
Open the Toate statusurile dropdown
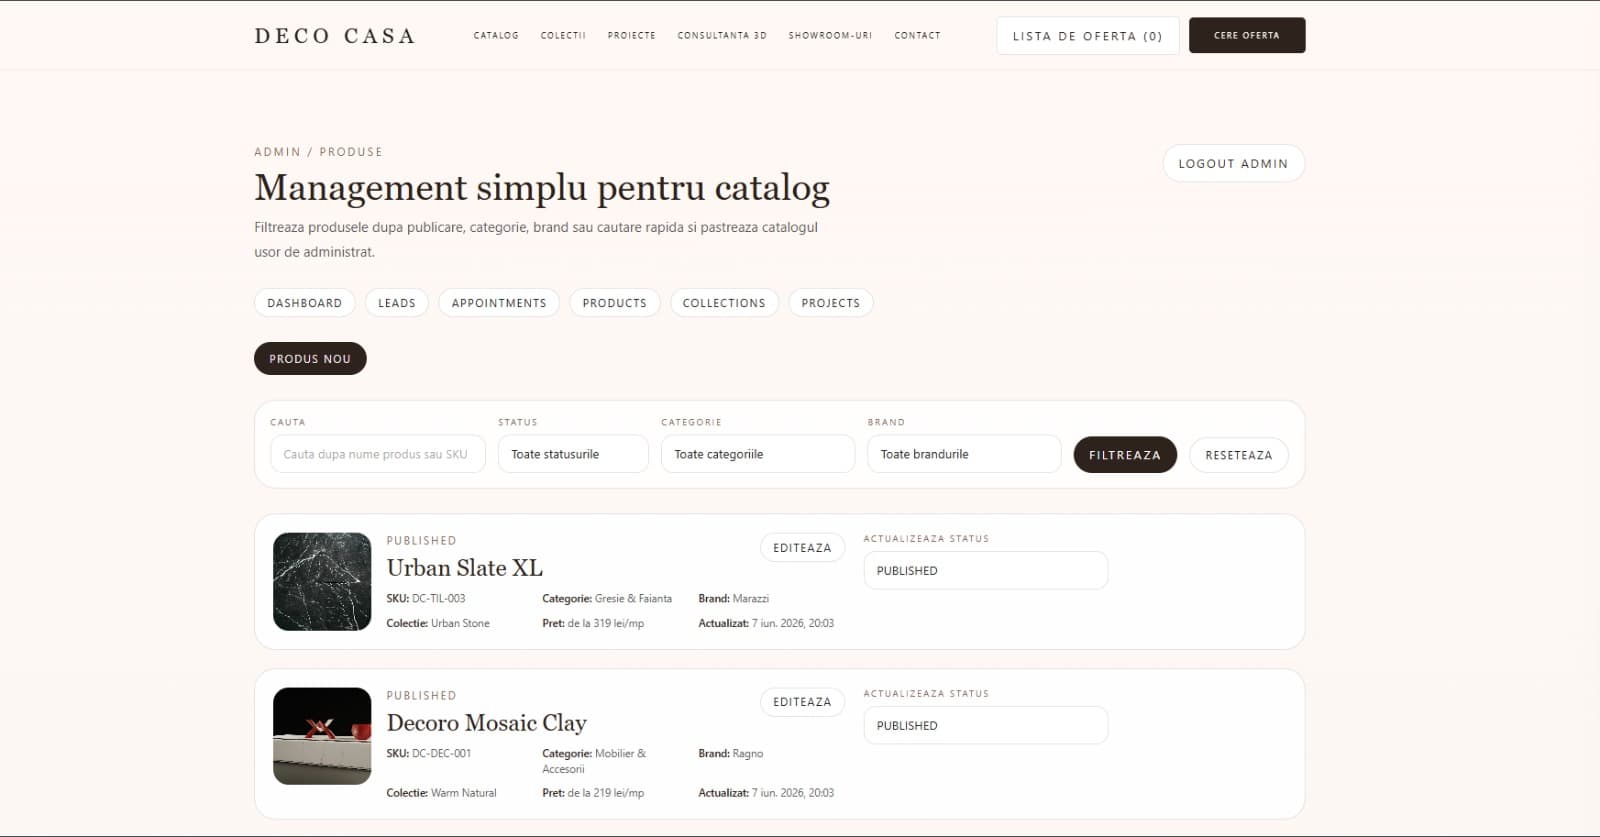[573, 454]
